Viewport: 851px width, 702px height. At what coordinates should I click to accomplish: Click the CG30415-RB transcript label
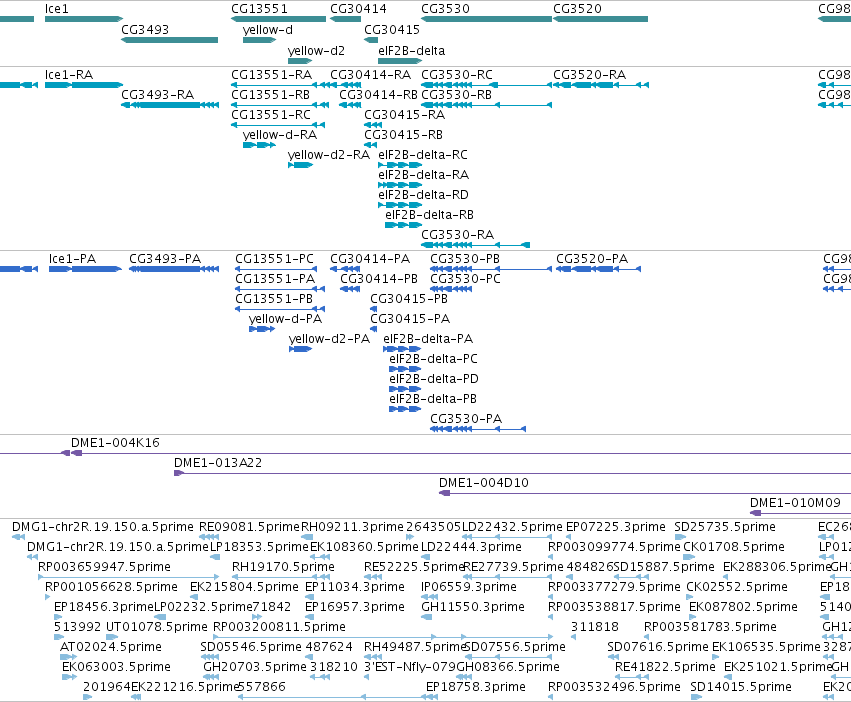pos(403,135)
